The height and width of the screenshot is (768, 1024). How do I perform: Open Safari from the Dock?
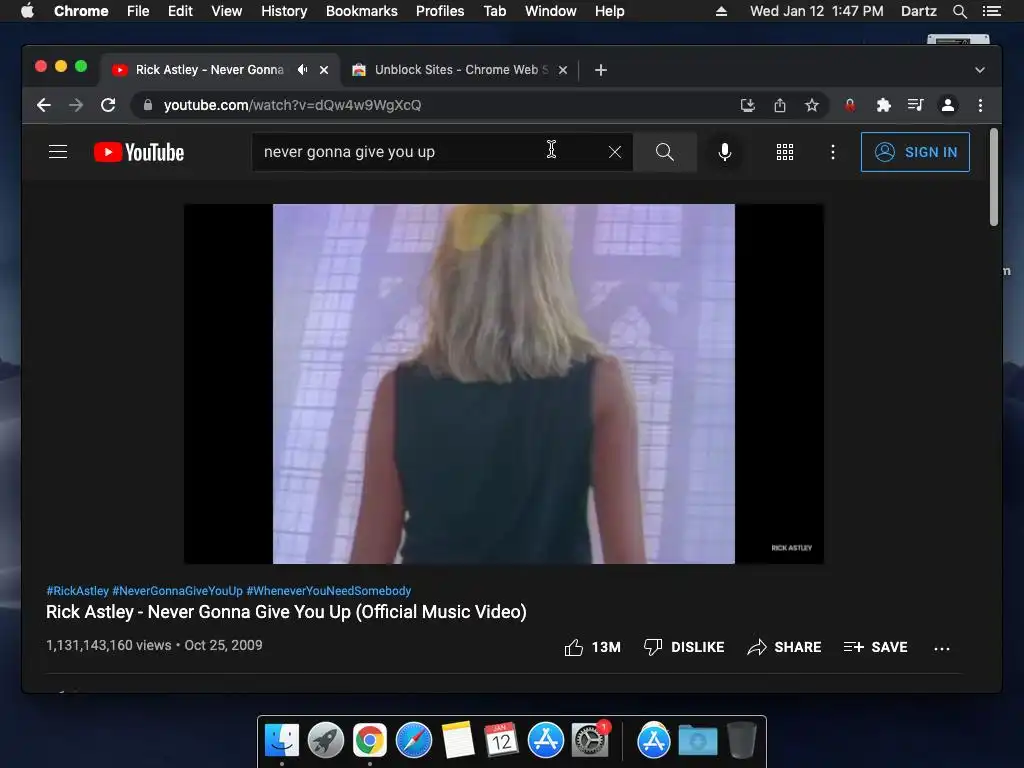[413, 741]
